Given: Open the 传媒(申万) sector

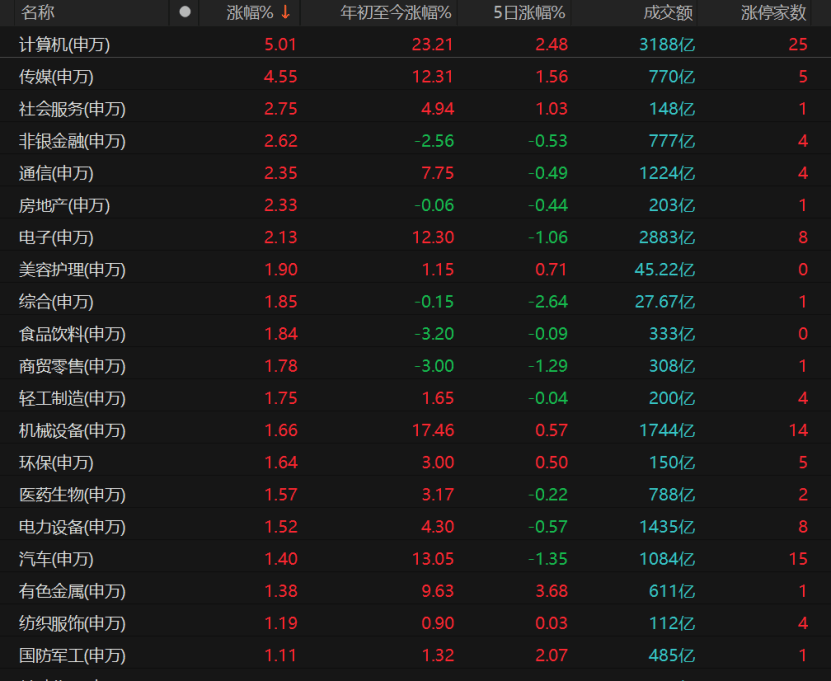Looking at the screenshot, I should click(x=56, y=77).
